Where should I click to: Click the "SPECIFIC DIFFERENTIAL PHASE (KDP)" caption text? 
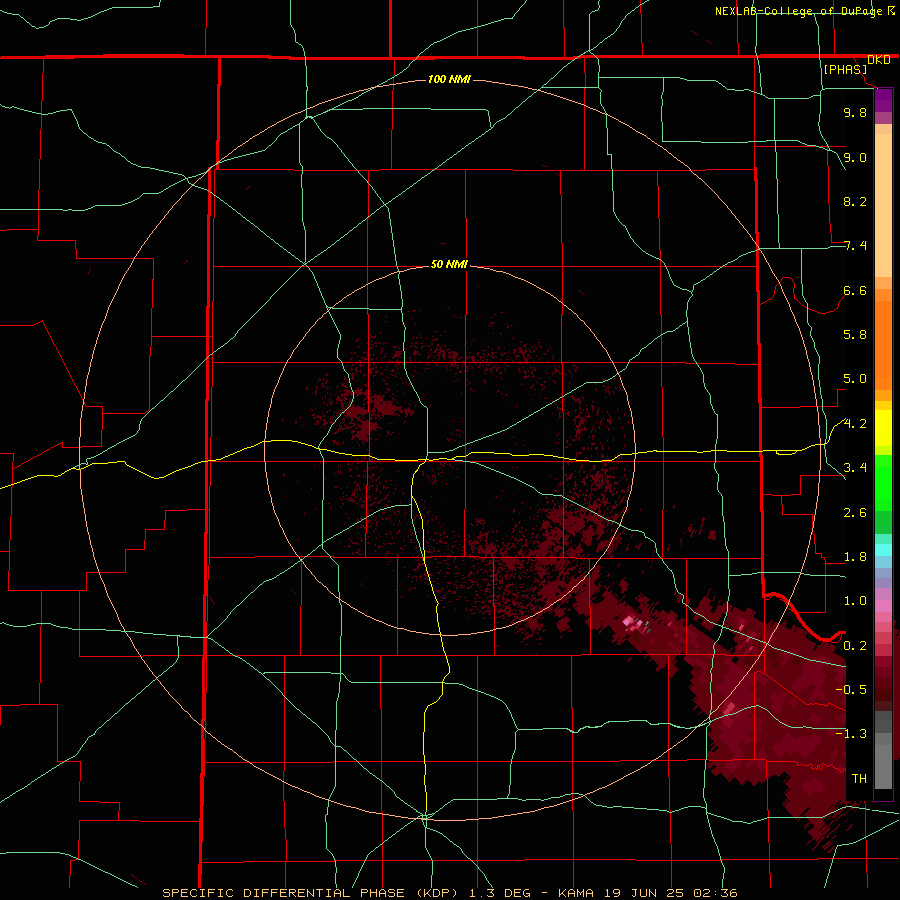[x=312, y=893]
